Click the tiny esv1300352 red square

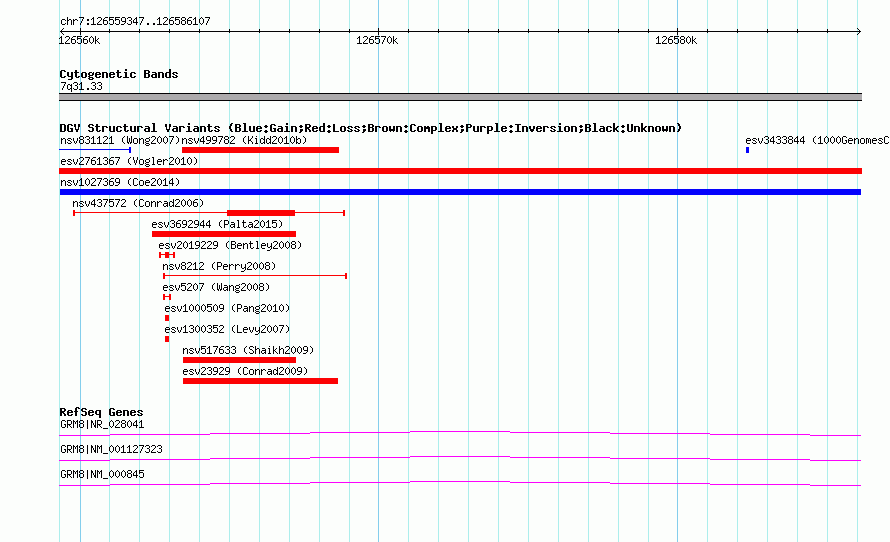pyautogui.click(x=167, y=339)
